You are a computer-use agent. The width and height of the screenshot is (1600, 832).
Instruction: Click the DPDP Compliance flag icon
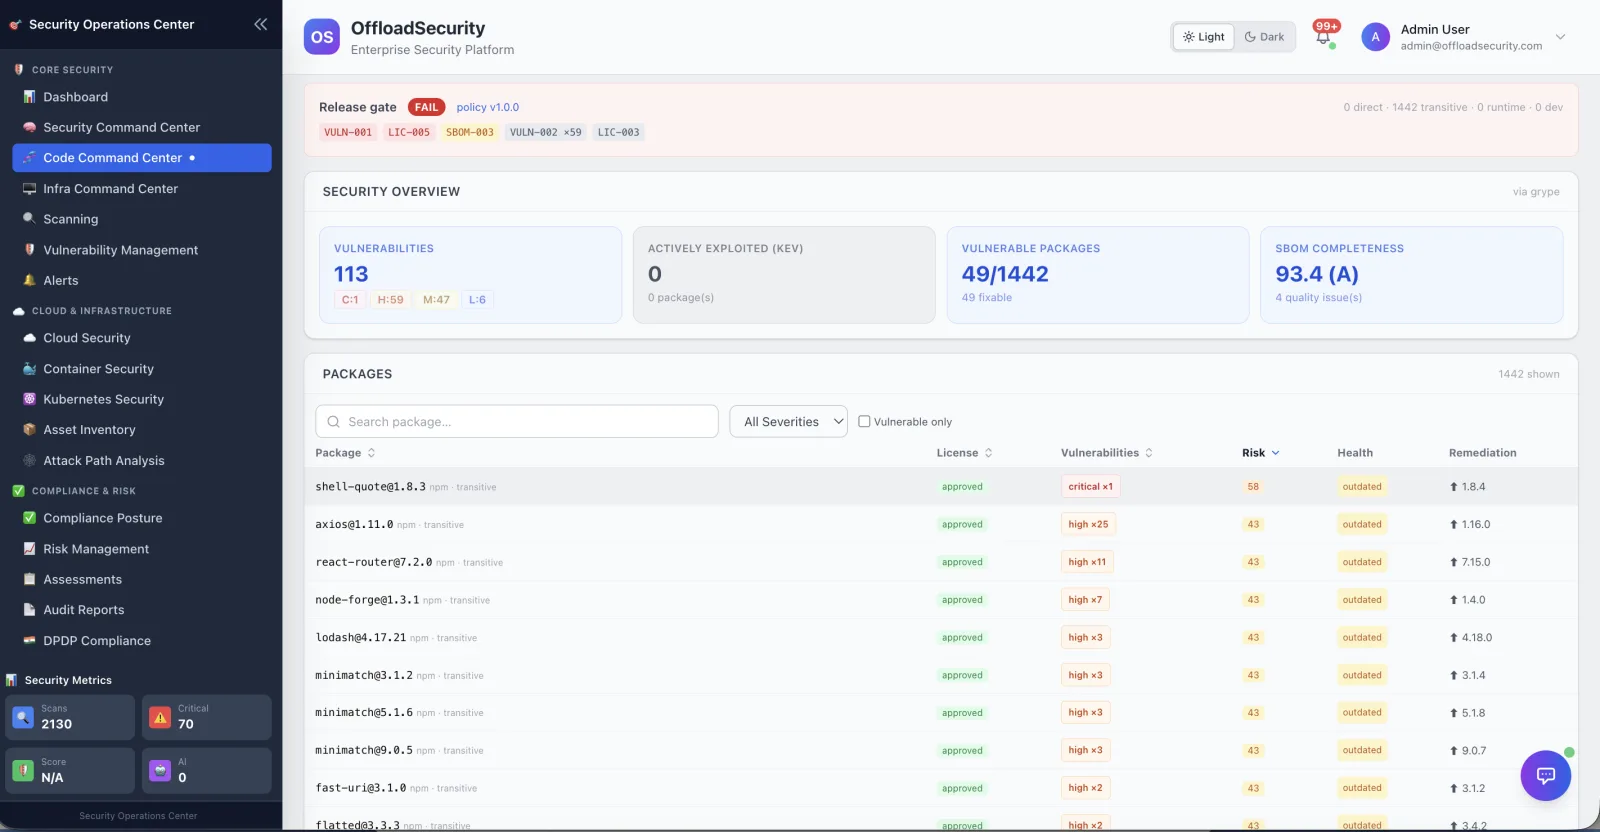coord(29,641)
